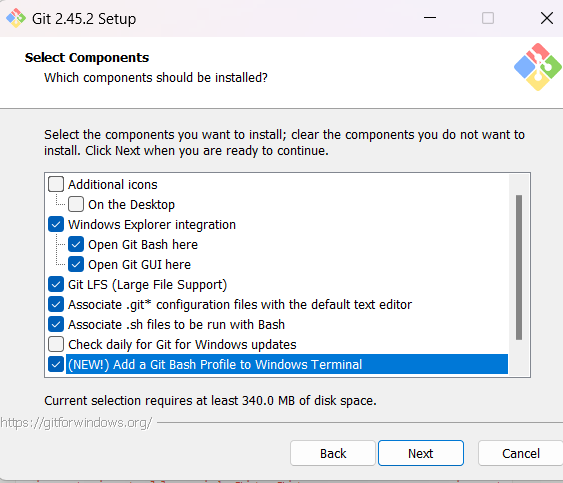Enable the Additional icons checkbox
This screenshot has width=563, height=483.
pyautogui.click(x=56, y=184)
